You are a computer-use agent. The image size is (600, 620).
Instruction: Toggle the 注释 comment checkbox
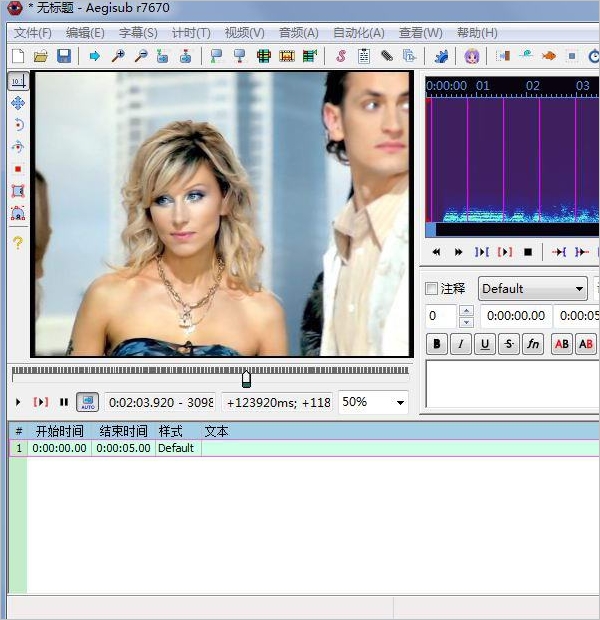click(x=432, y=288)
